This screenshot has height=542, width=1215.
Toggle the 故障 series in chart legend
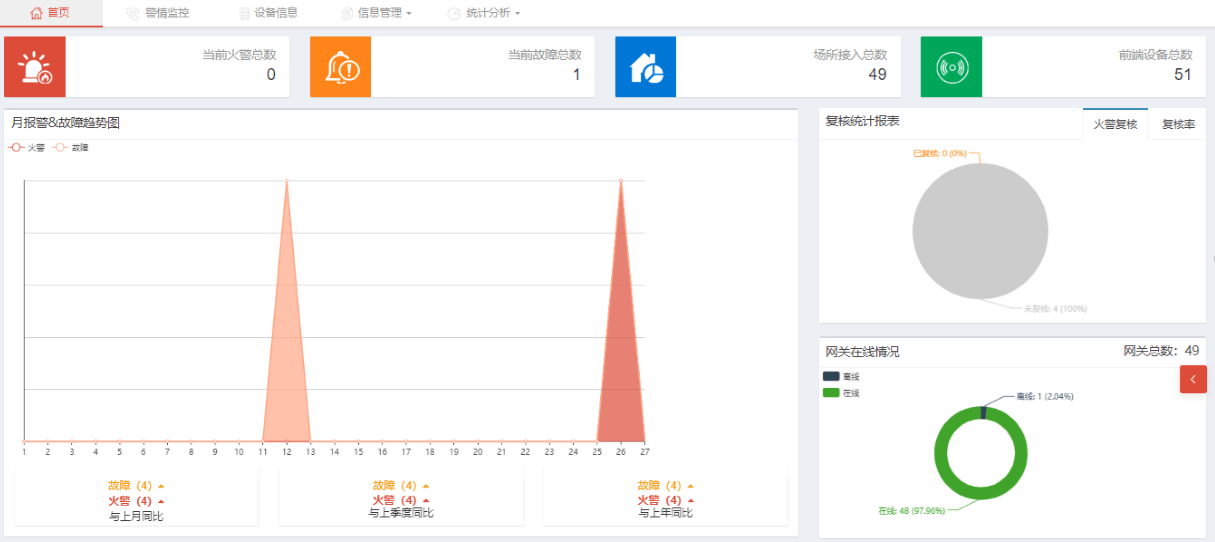[70, 147]
